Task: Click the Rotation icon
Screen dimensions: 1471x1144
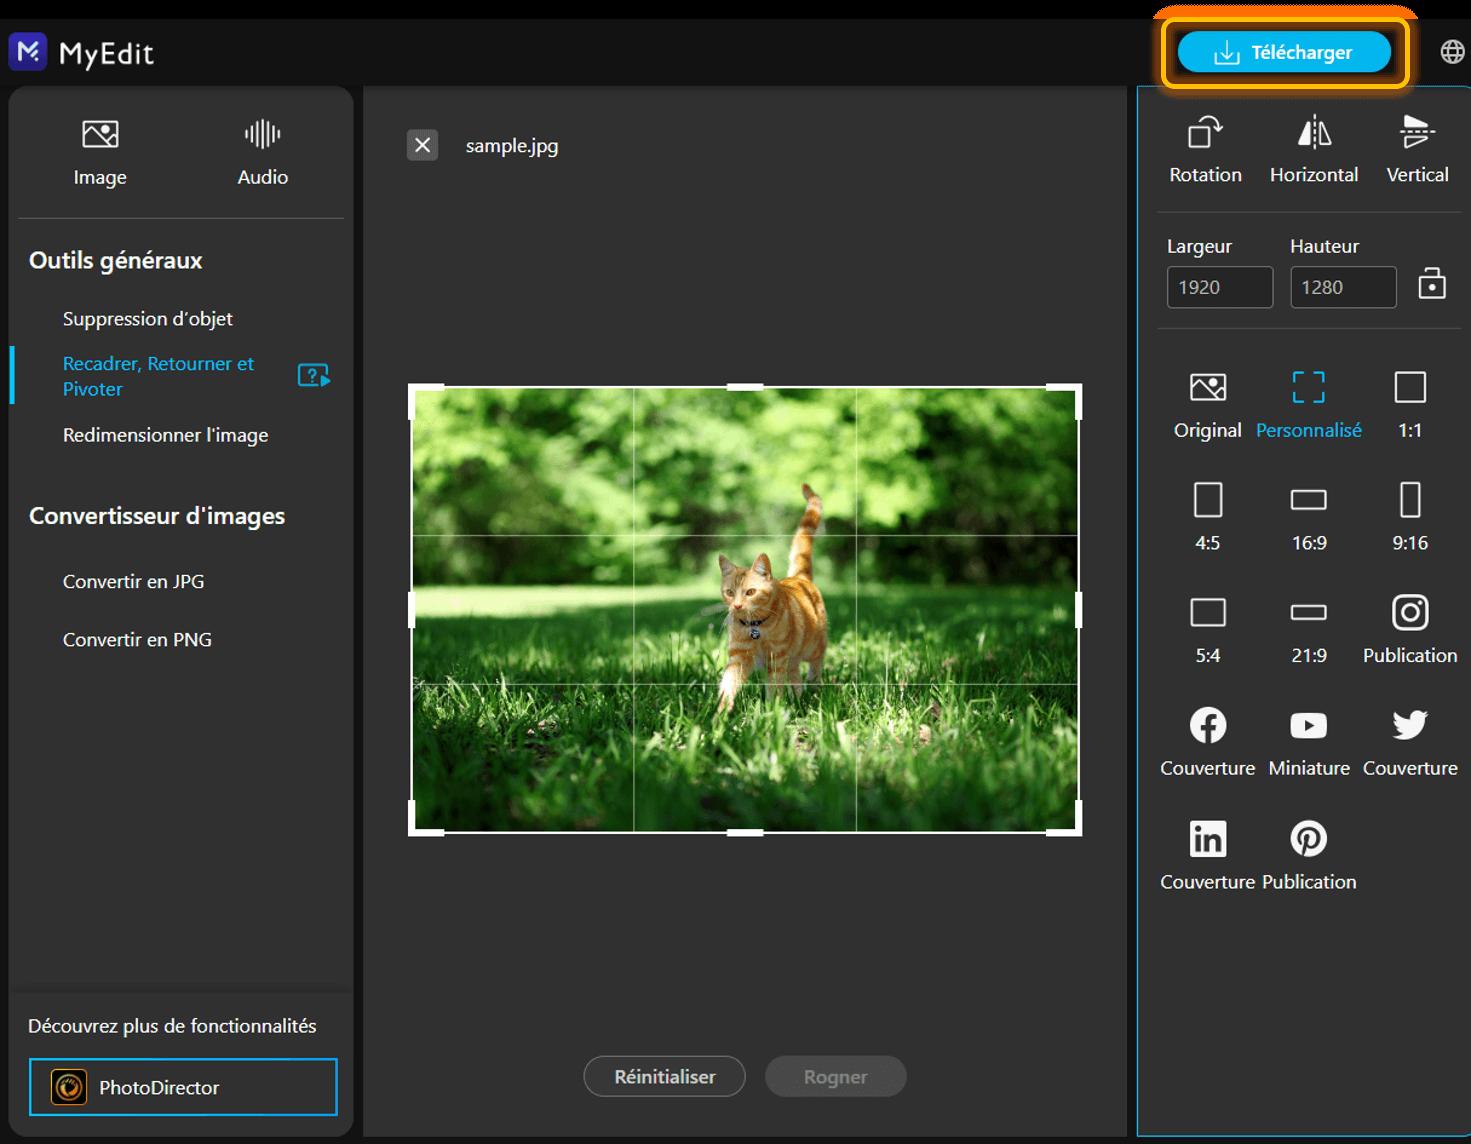Action: tap(1205, 133)
